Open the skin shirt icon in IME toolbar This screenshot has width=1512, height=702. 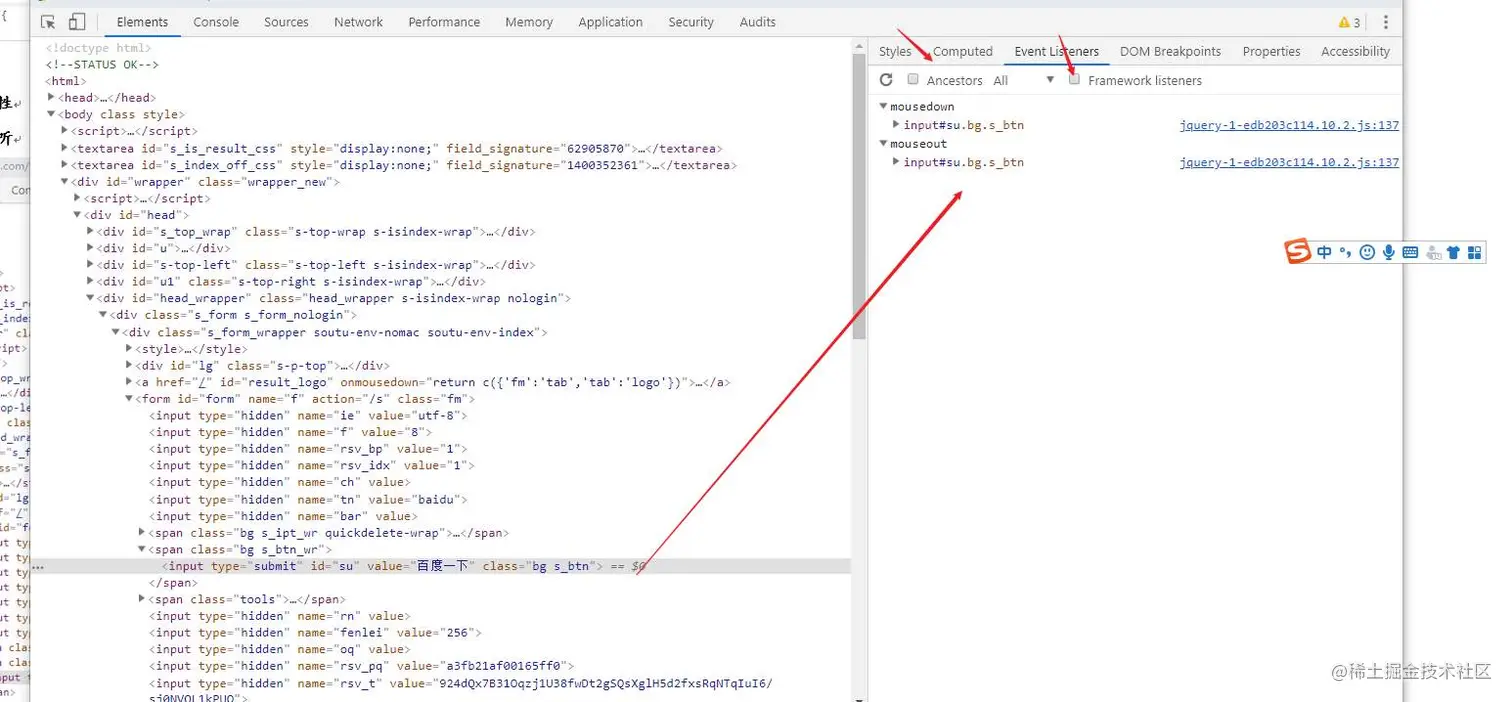1453,253
